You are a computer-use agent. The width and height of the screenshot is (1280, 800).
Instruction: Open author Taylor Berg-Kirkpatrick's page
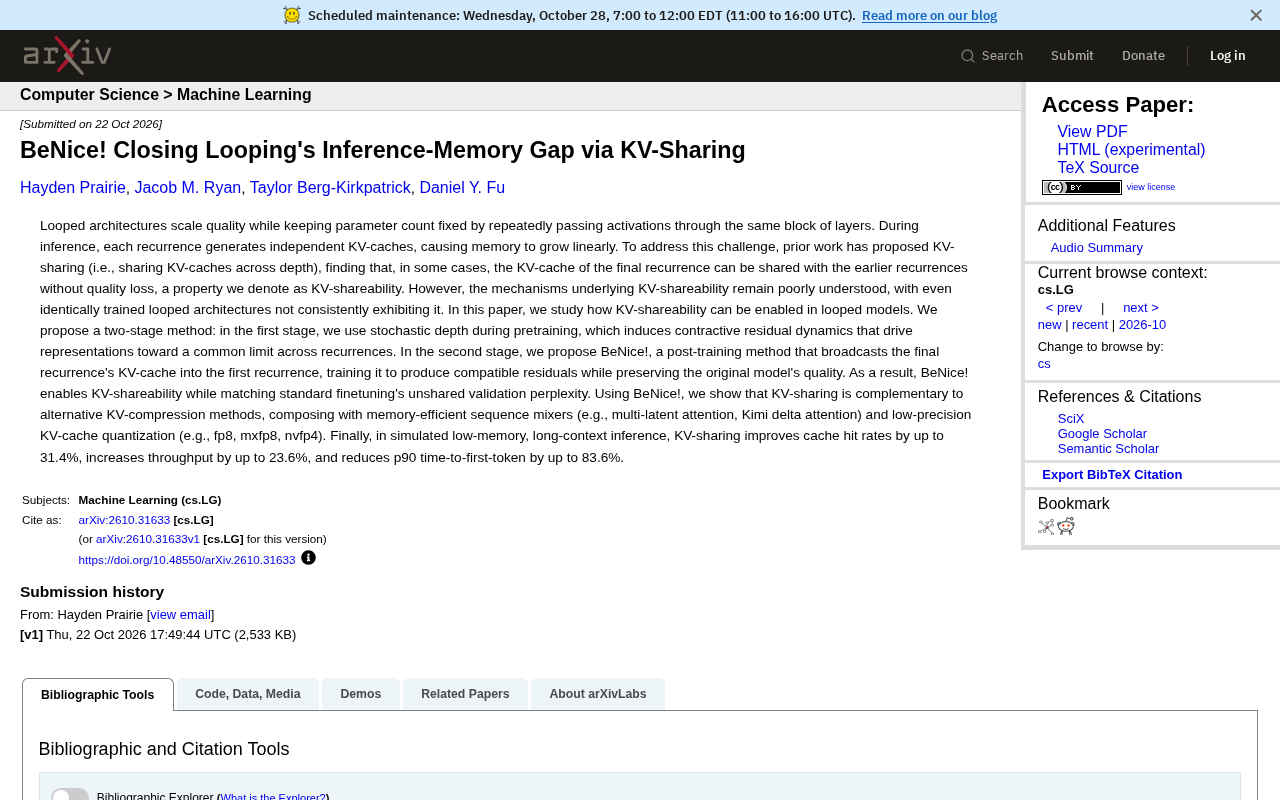tap(330, 188)
